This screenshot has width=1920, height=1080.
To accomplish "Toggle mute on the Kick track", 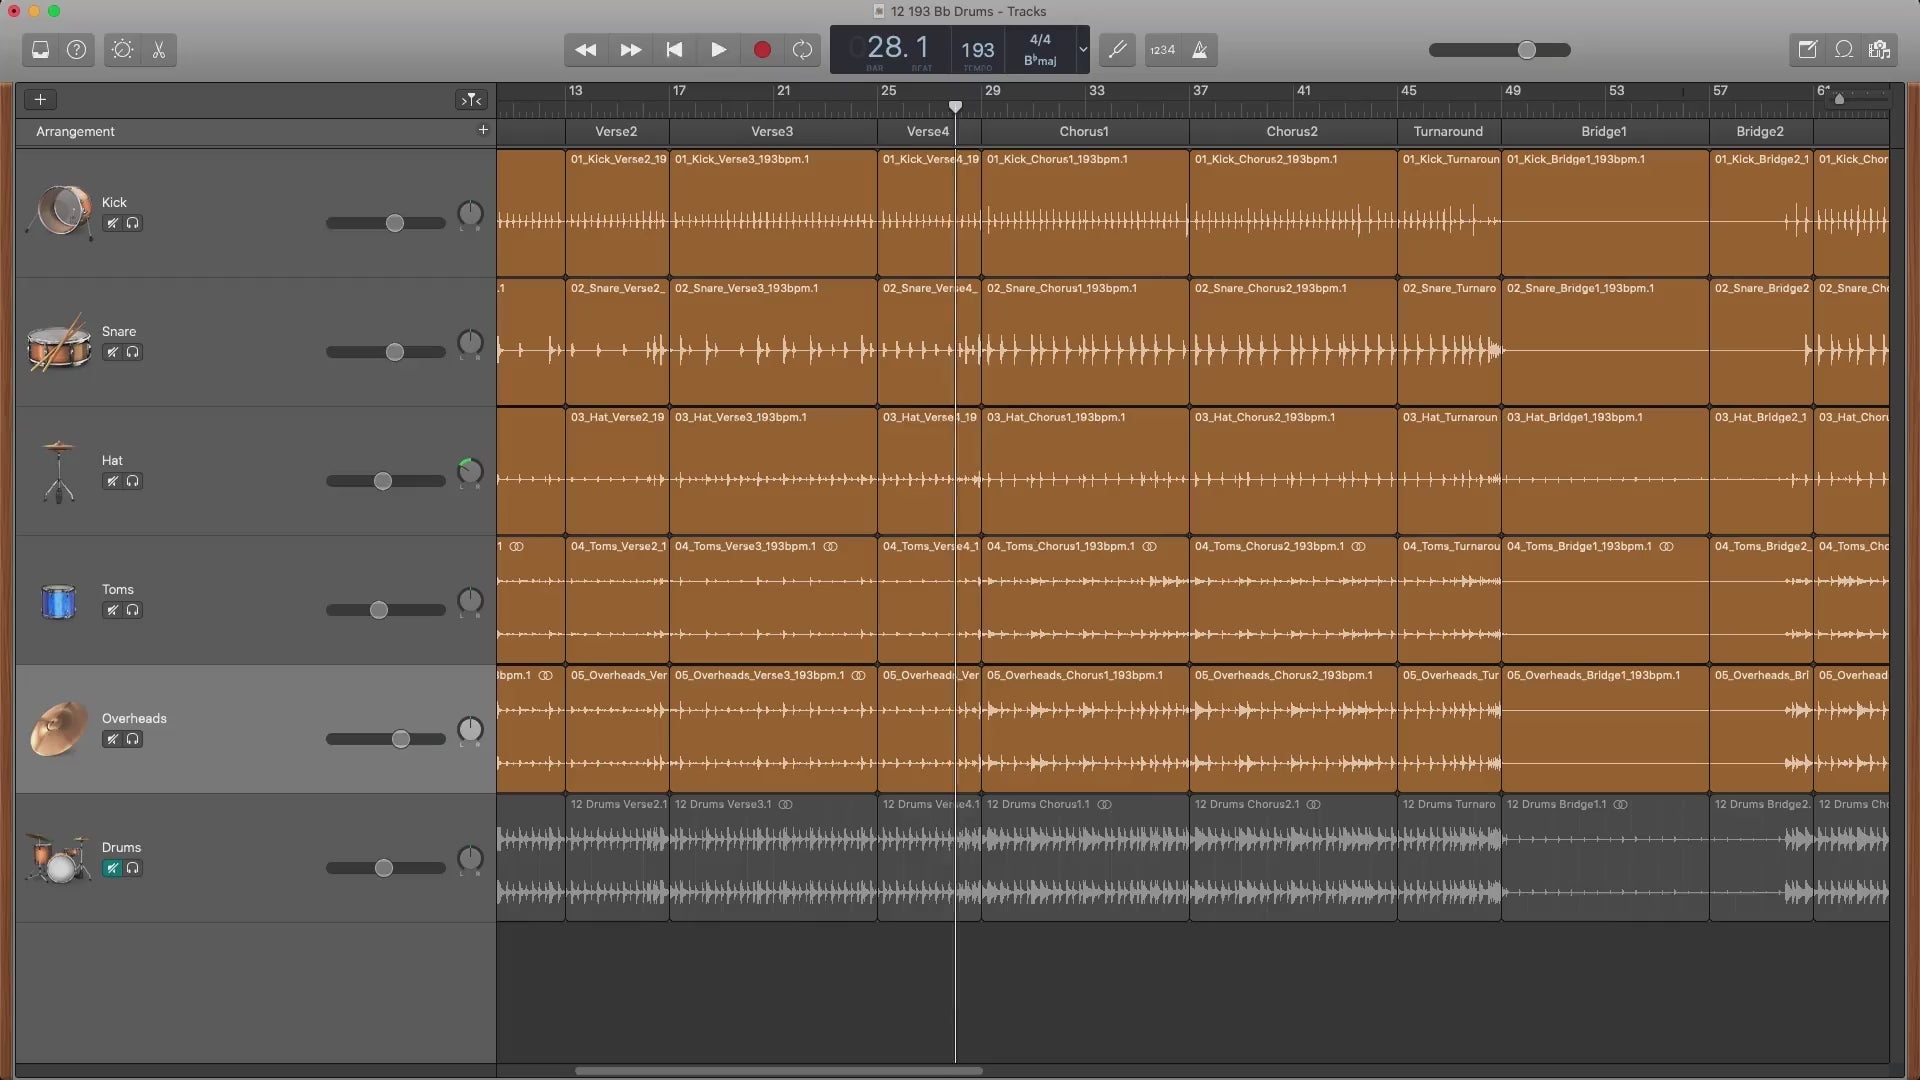I will point(112,223).
